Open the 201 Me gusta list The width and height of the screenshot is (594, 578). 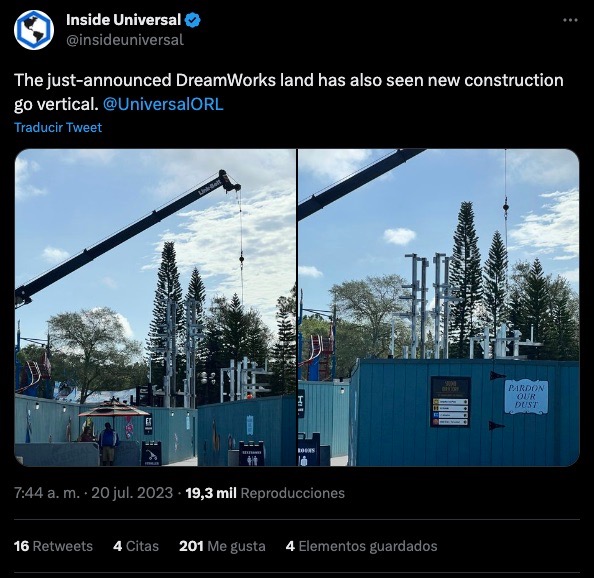[x=222, y=546]
